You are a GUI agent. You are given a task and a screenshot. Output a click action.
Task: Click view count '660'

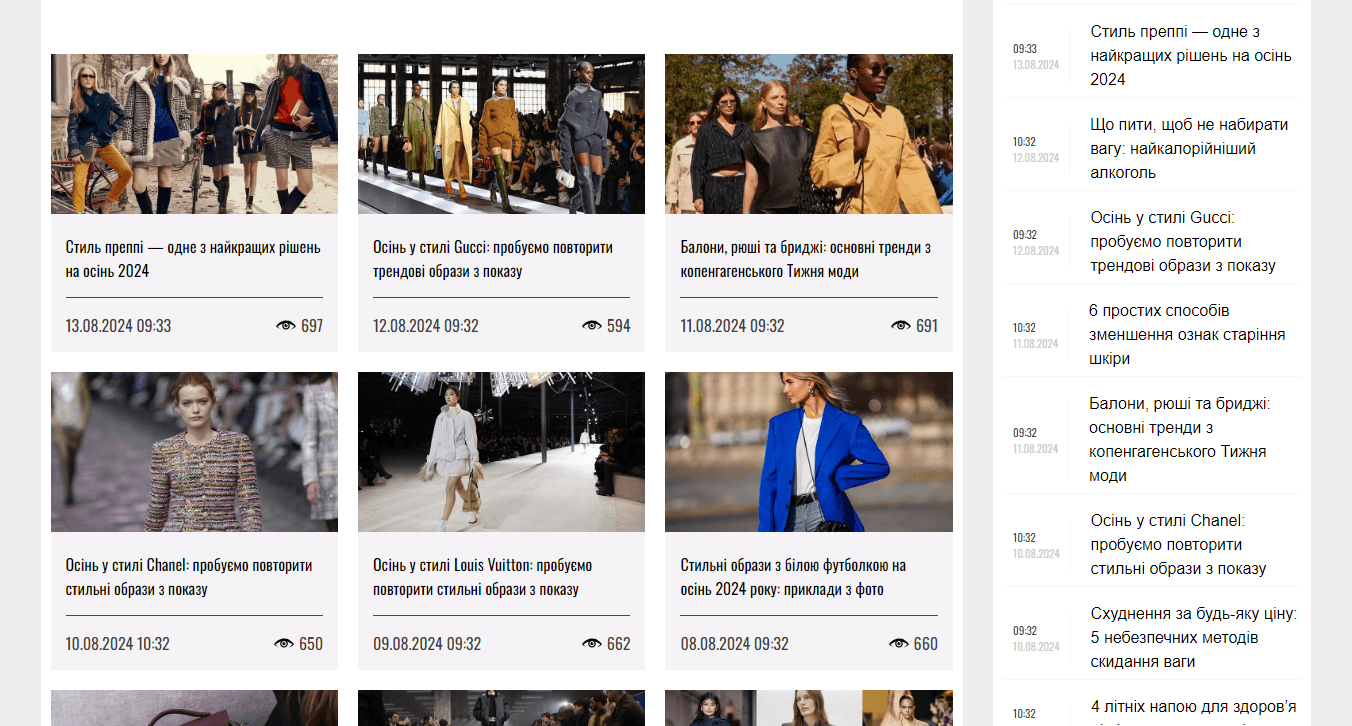click(x=926, y=644)
